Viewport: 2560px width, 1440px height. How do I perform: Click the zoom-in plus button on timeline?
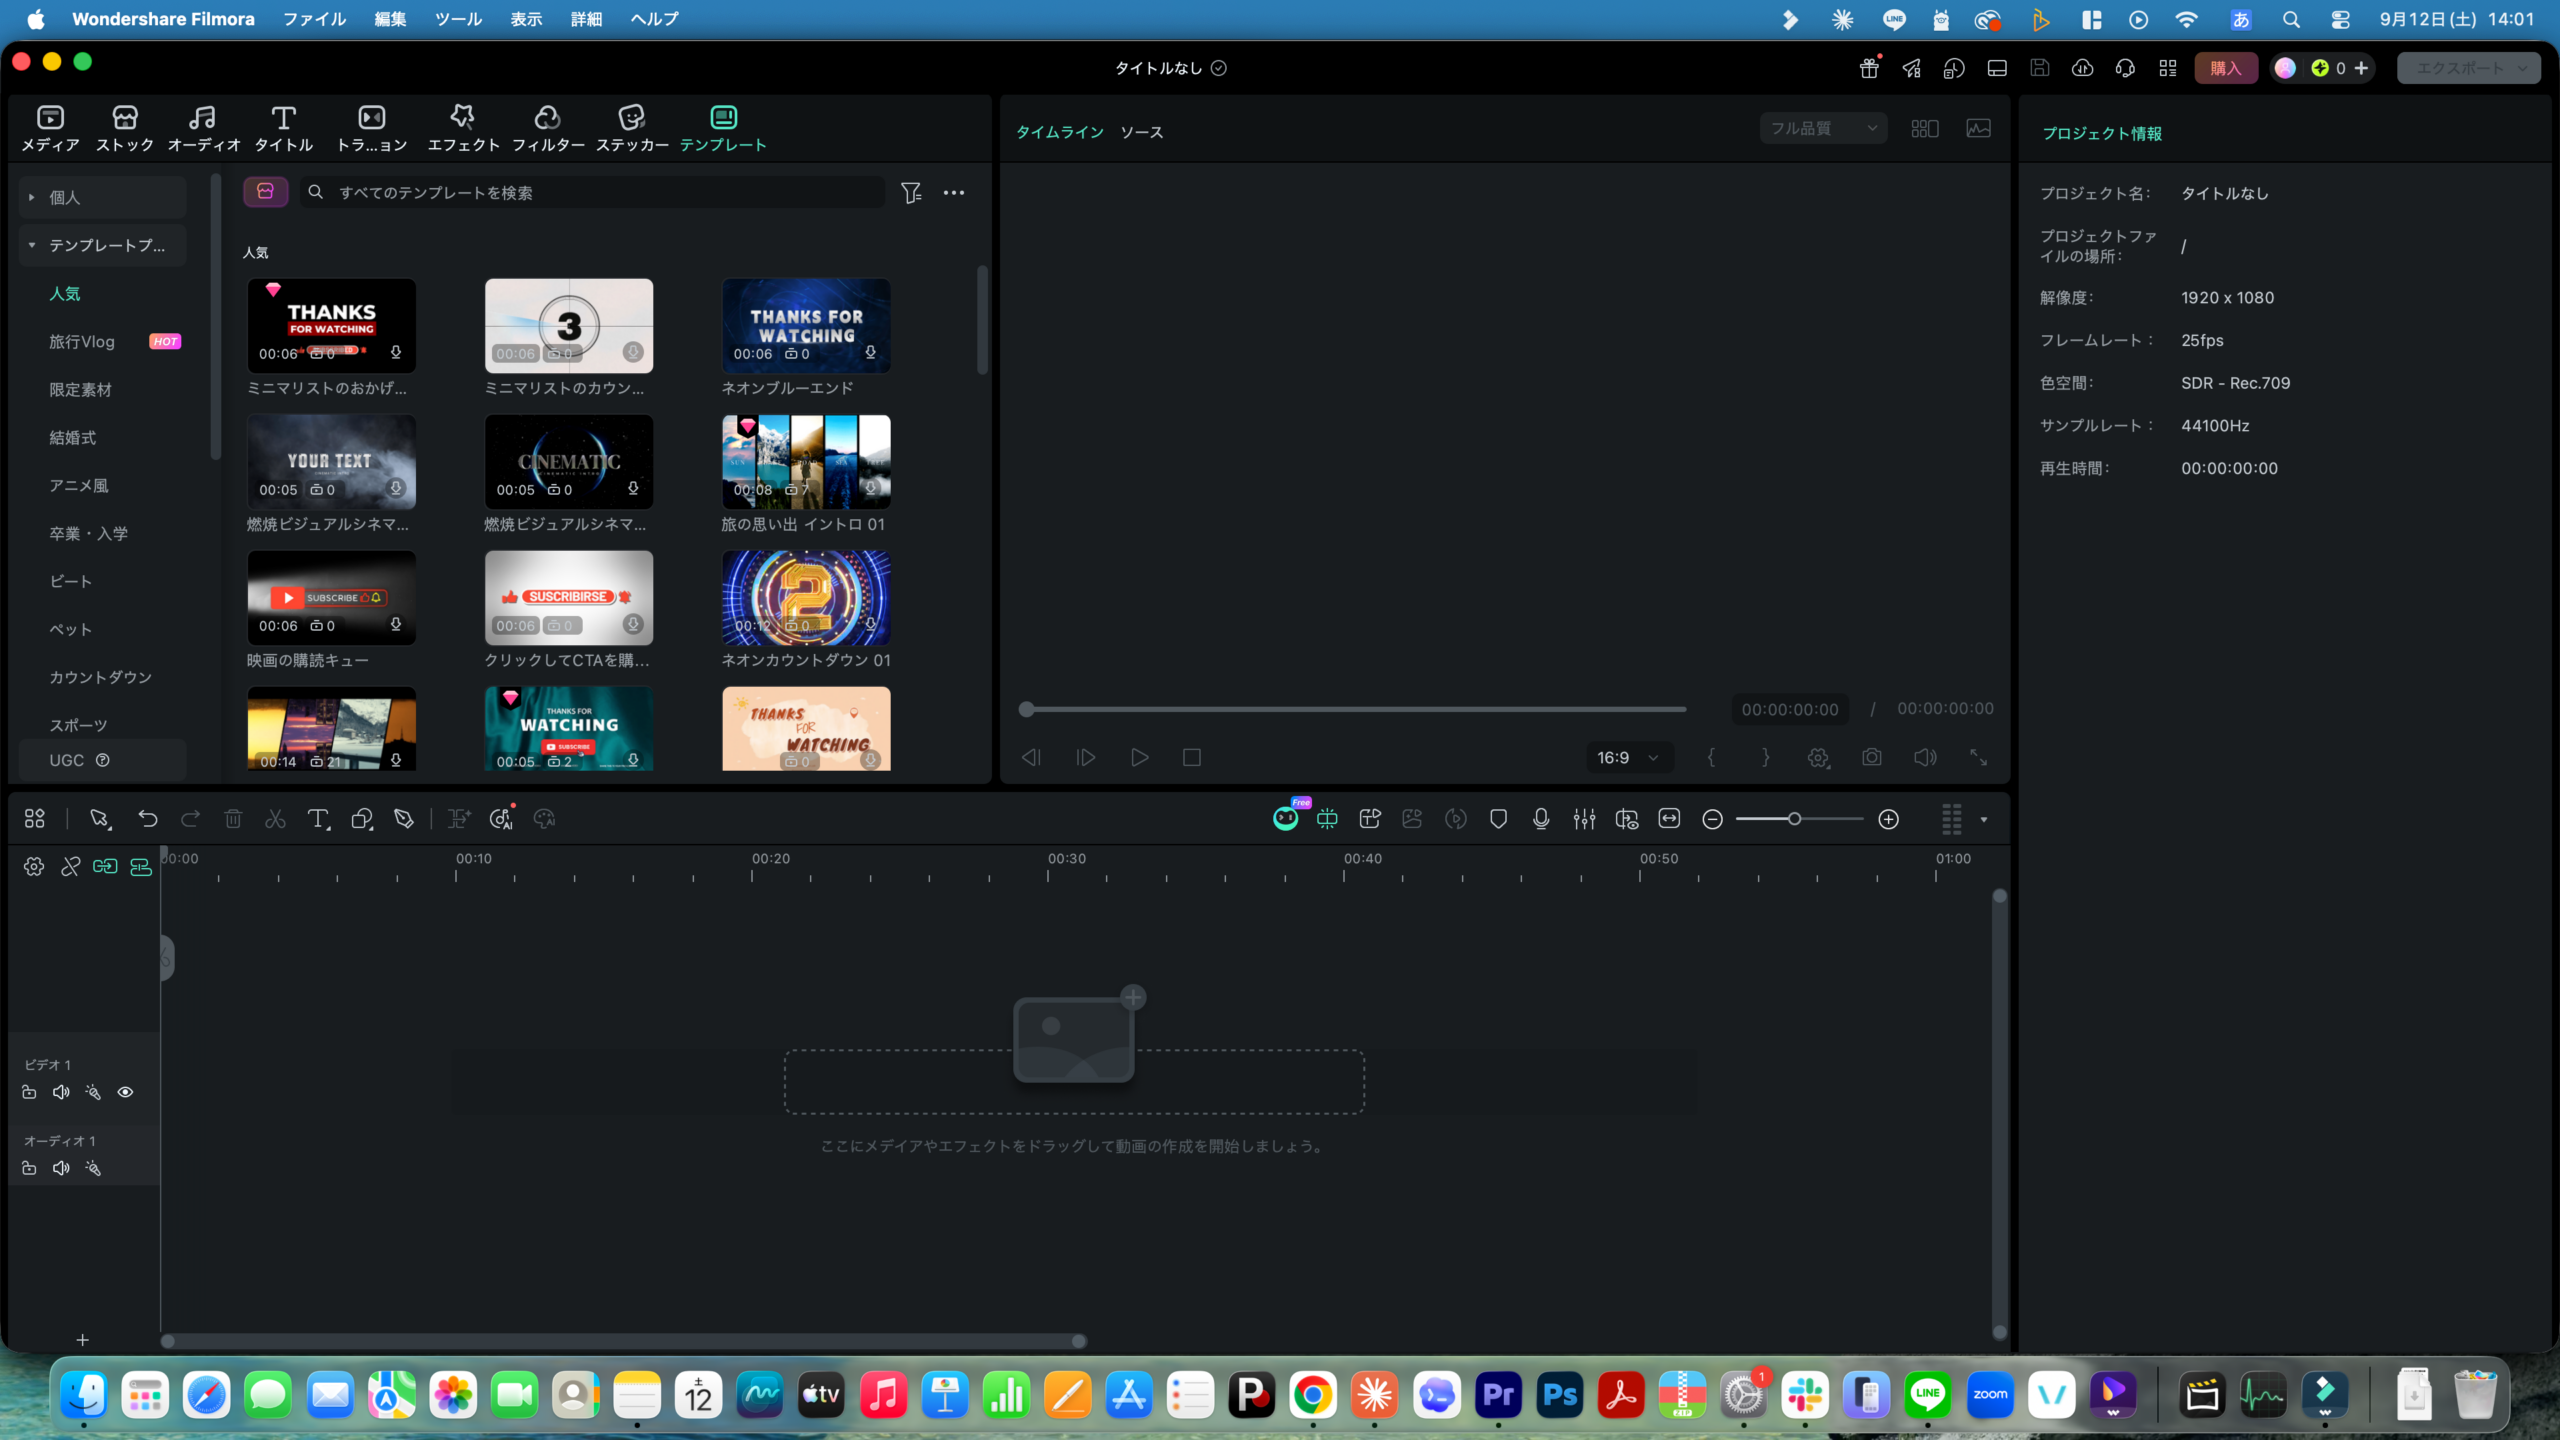[x=1888, y=819]
